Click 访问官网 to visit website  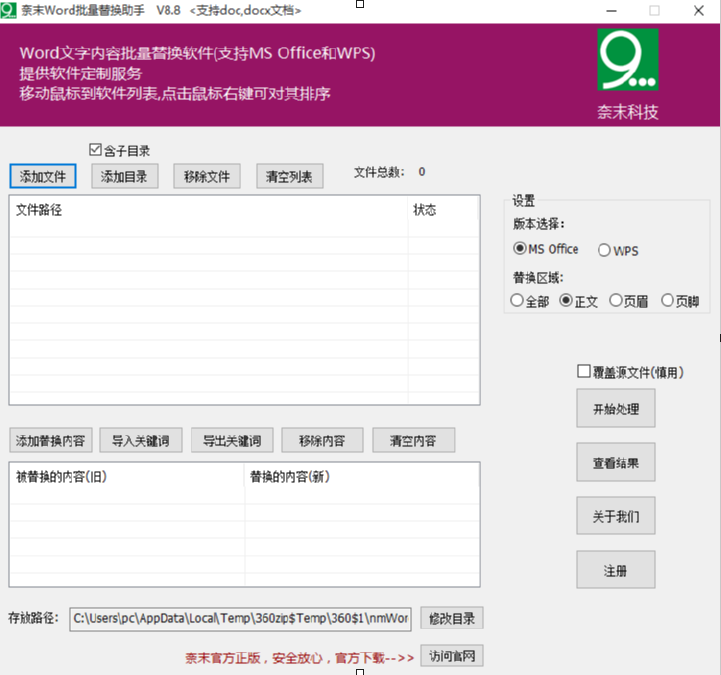452,656
